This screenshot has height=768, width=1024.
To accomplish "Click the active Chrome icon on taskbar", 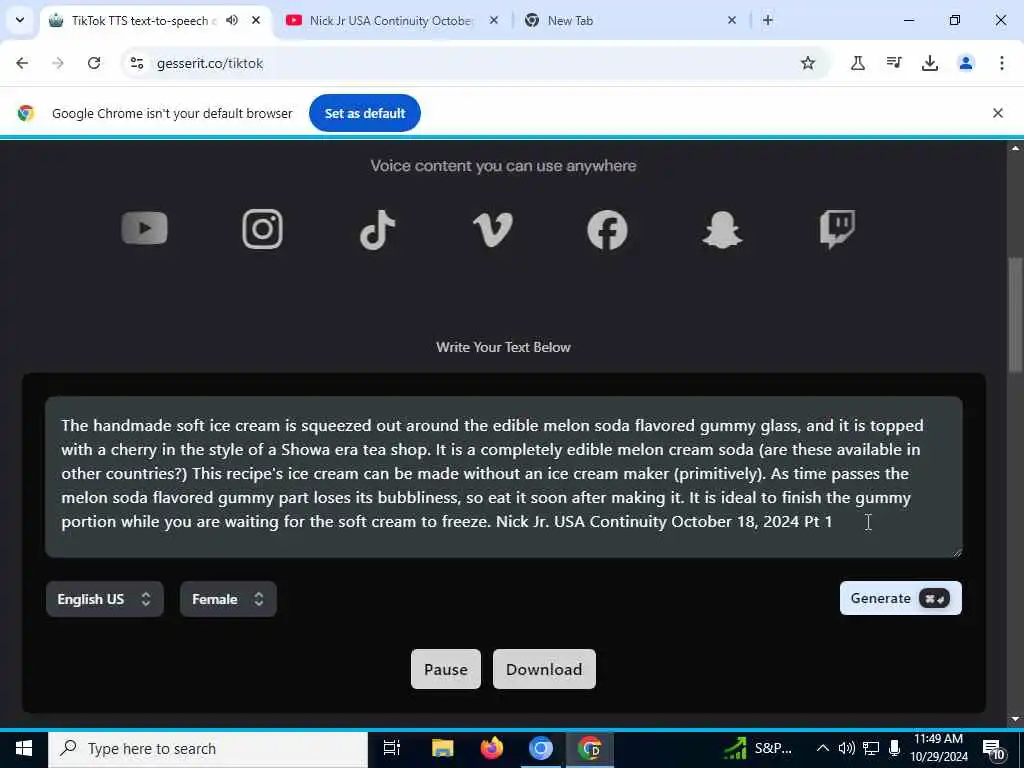I will point(590,748).
